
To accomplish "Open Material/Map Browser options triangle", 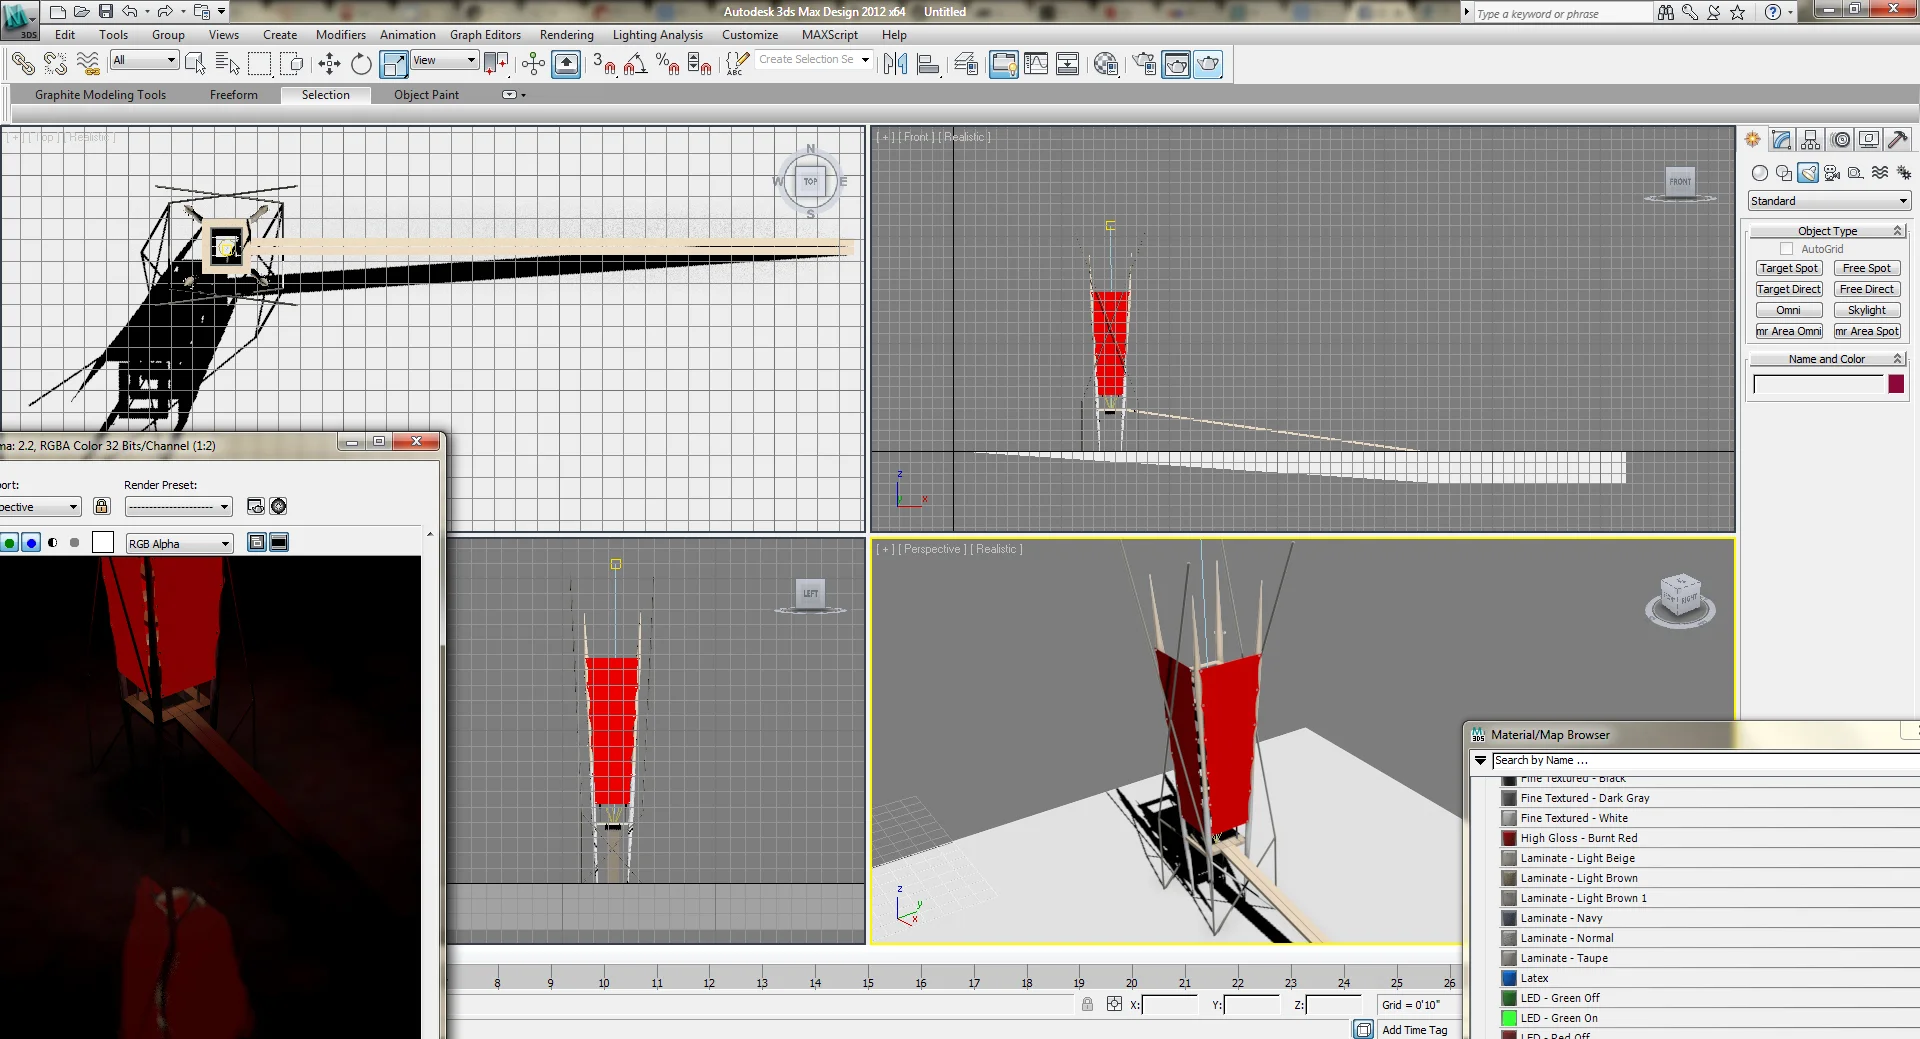I will tap(1480, 761).
